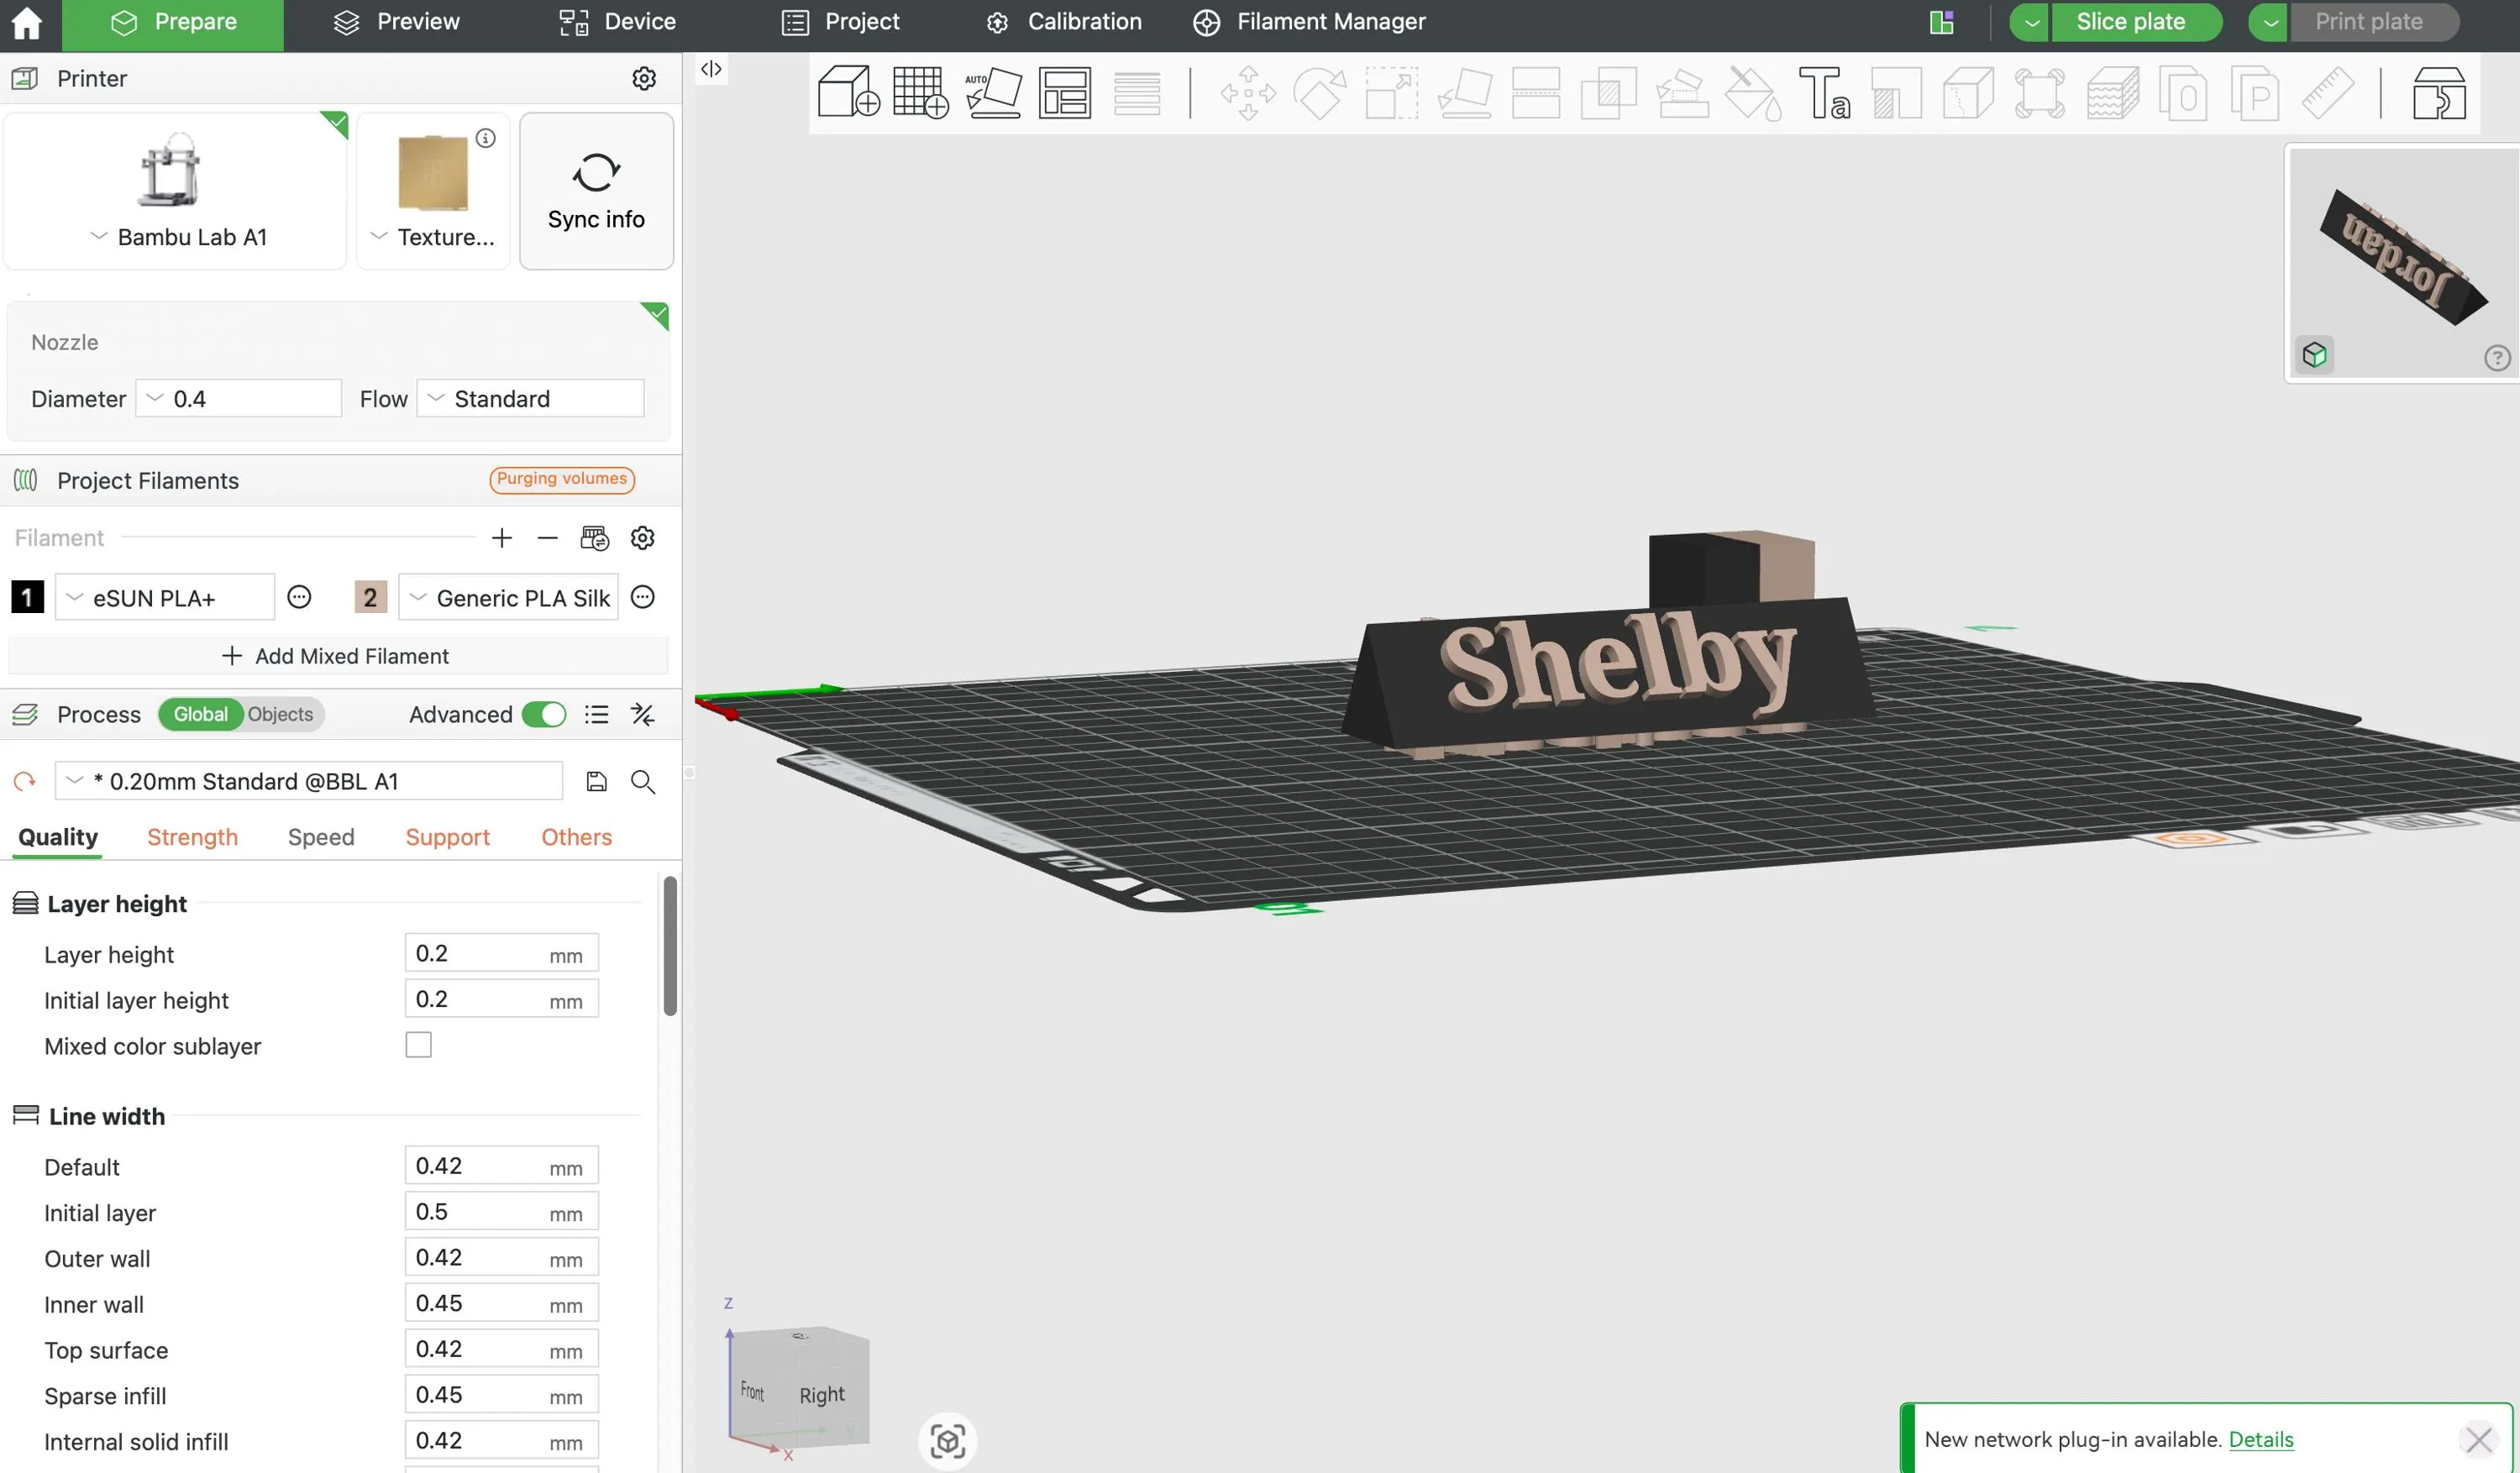Screen dimensions: 2520x1473
Task: Toggle the Advanced mode switch
Action: point(544,714)
